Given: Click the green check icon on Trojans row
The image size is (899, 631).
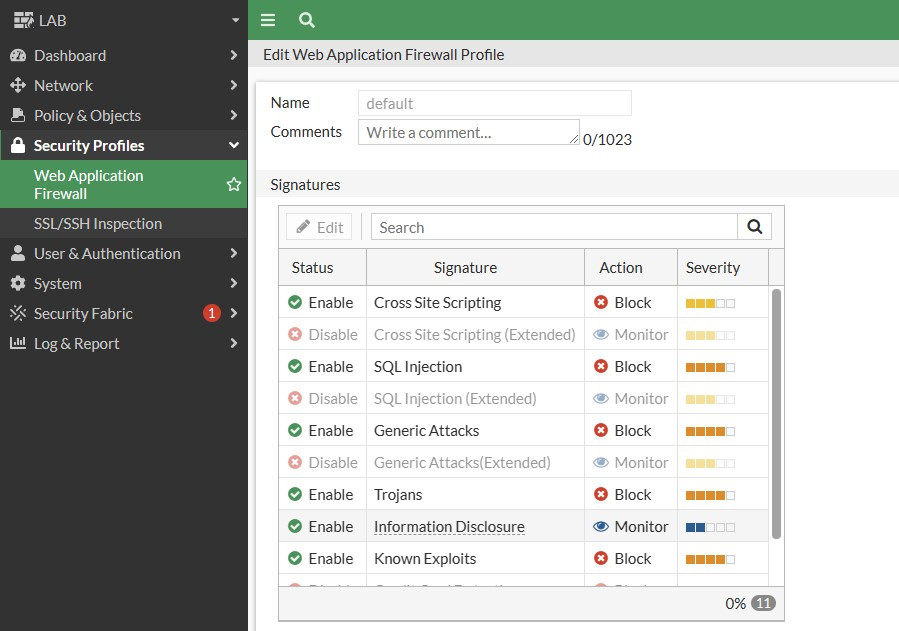Looking at the screenshot, I should 295,494.
